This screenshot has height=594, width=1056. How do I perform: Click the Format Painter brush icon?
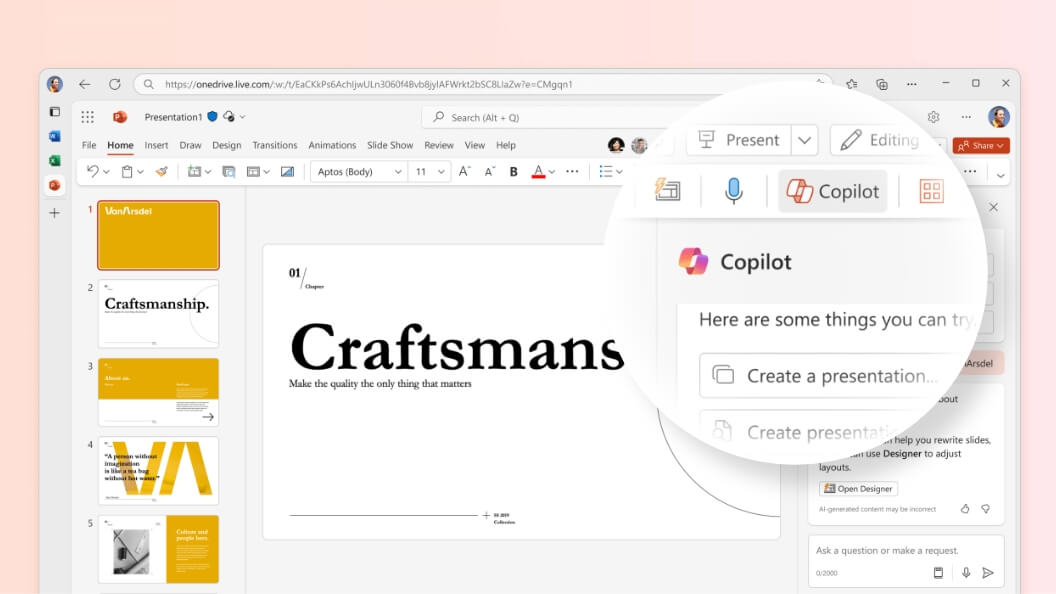pyautogui.click(x=161, y=172)
